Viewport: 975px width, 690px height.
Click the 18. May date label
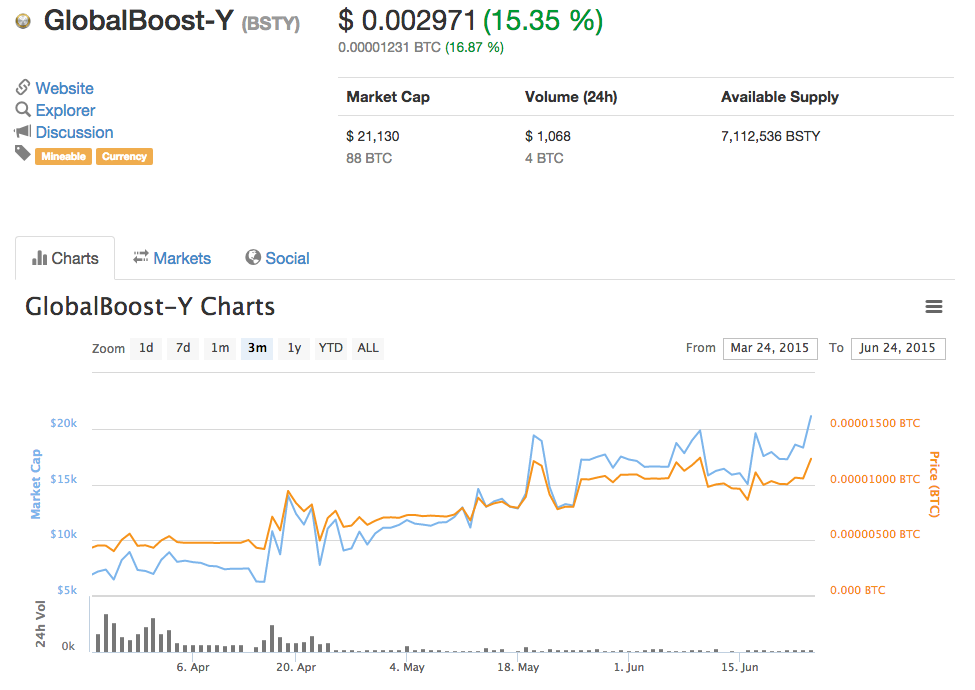[518, 667]
